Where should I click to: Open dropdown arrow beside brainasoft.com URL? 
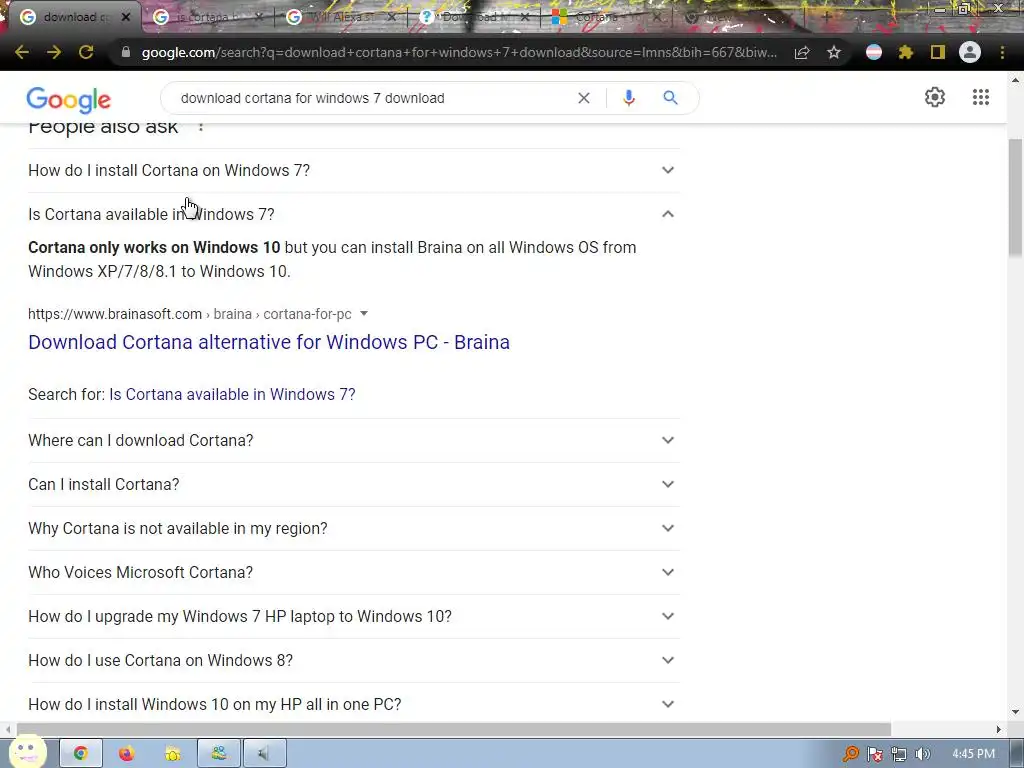[364, 314]
